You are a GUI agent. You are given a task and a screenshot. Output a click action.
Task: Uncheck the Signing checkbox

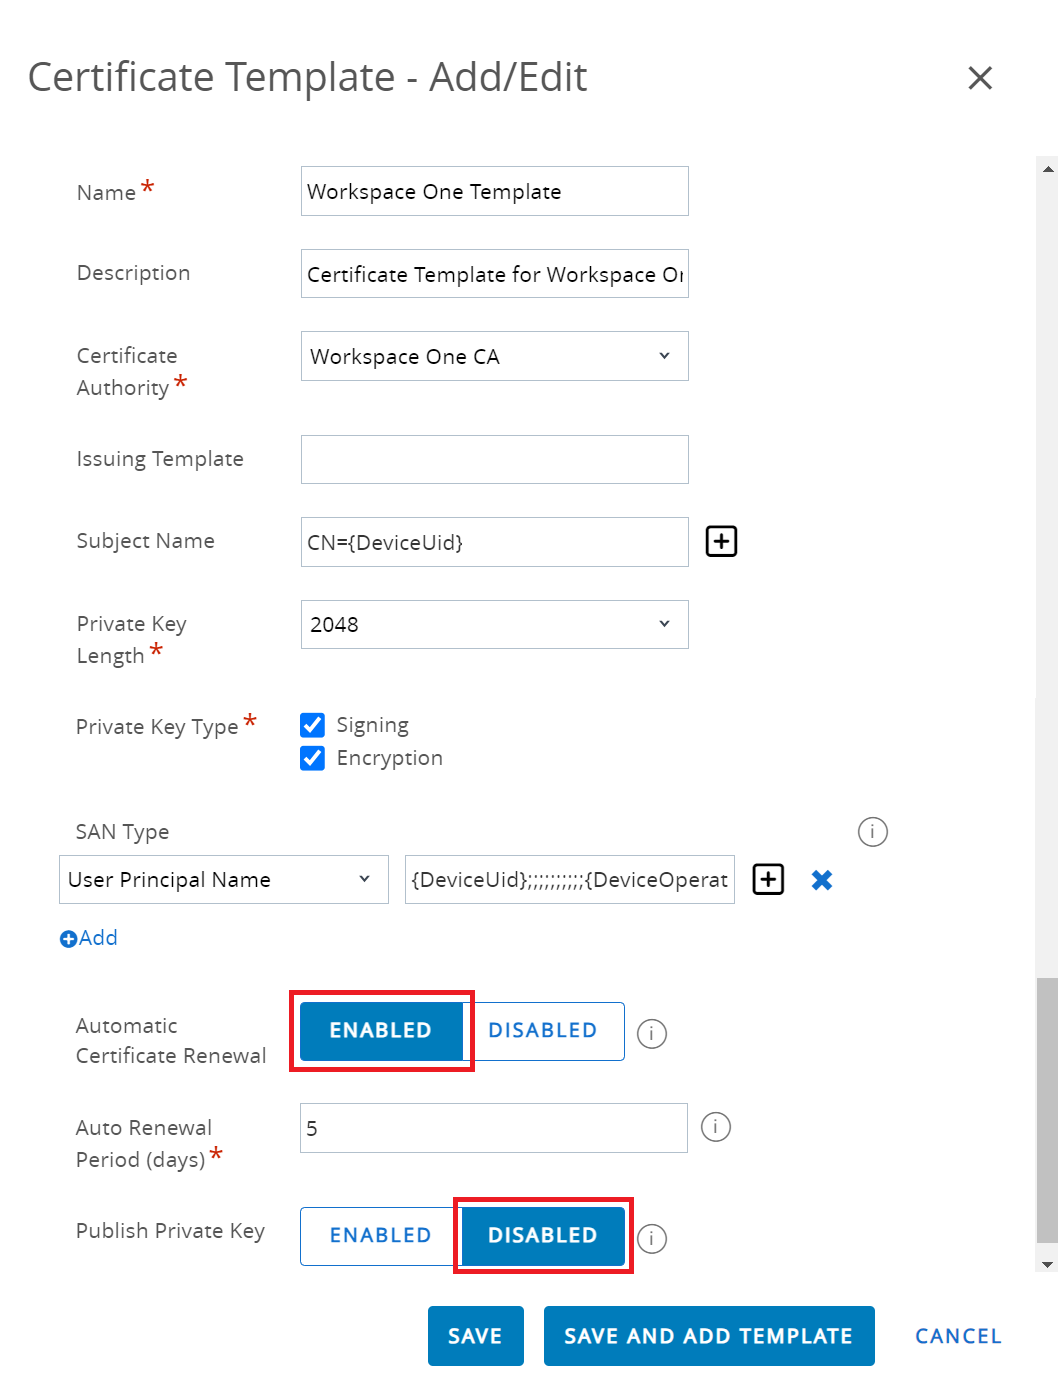[x=313, y=725]
